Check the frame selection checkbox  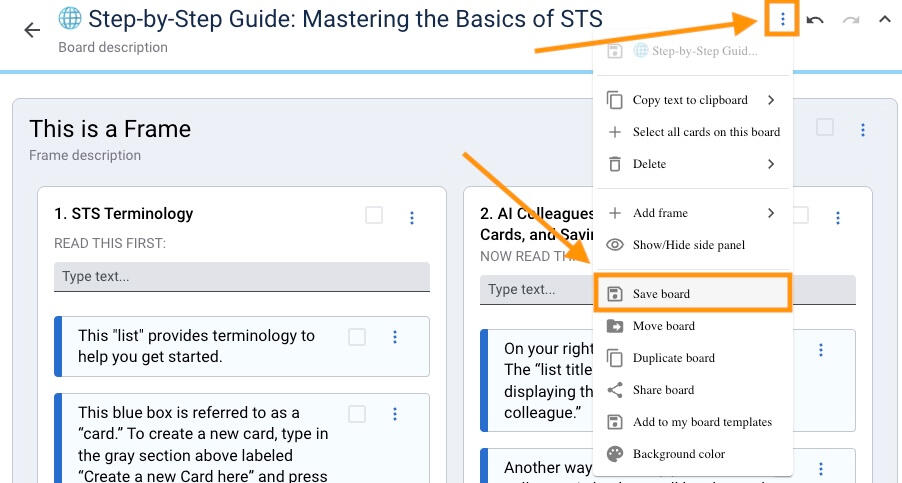click(x=824, y=128)
